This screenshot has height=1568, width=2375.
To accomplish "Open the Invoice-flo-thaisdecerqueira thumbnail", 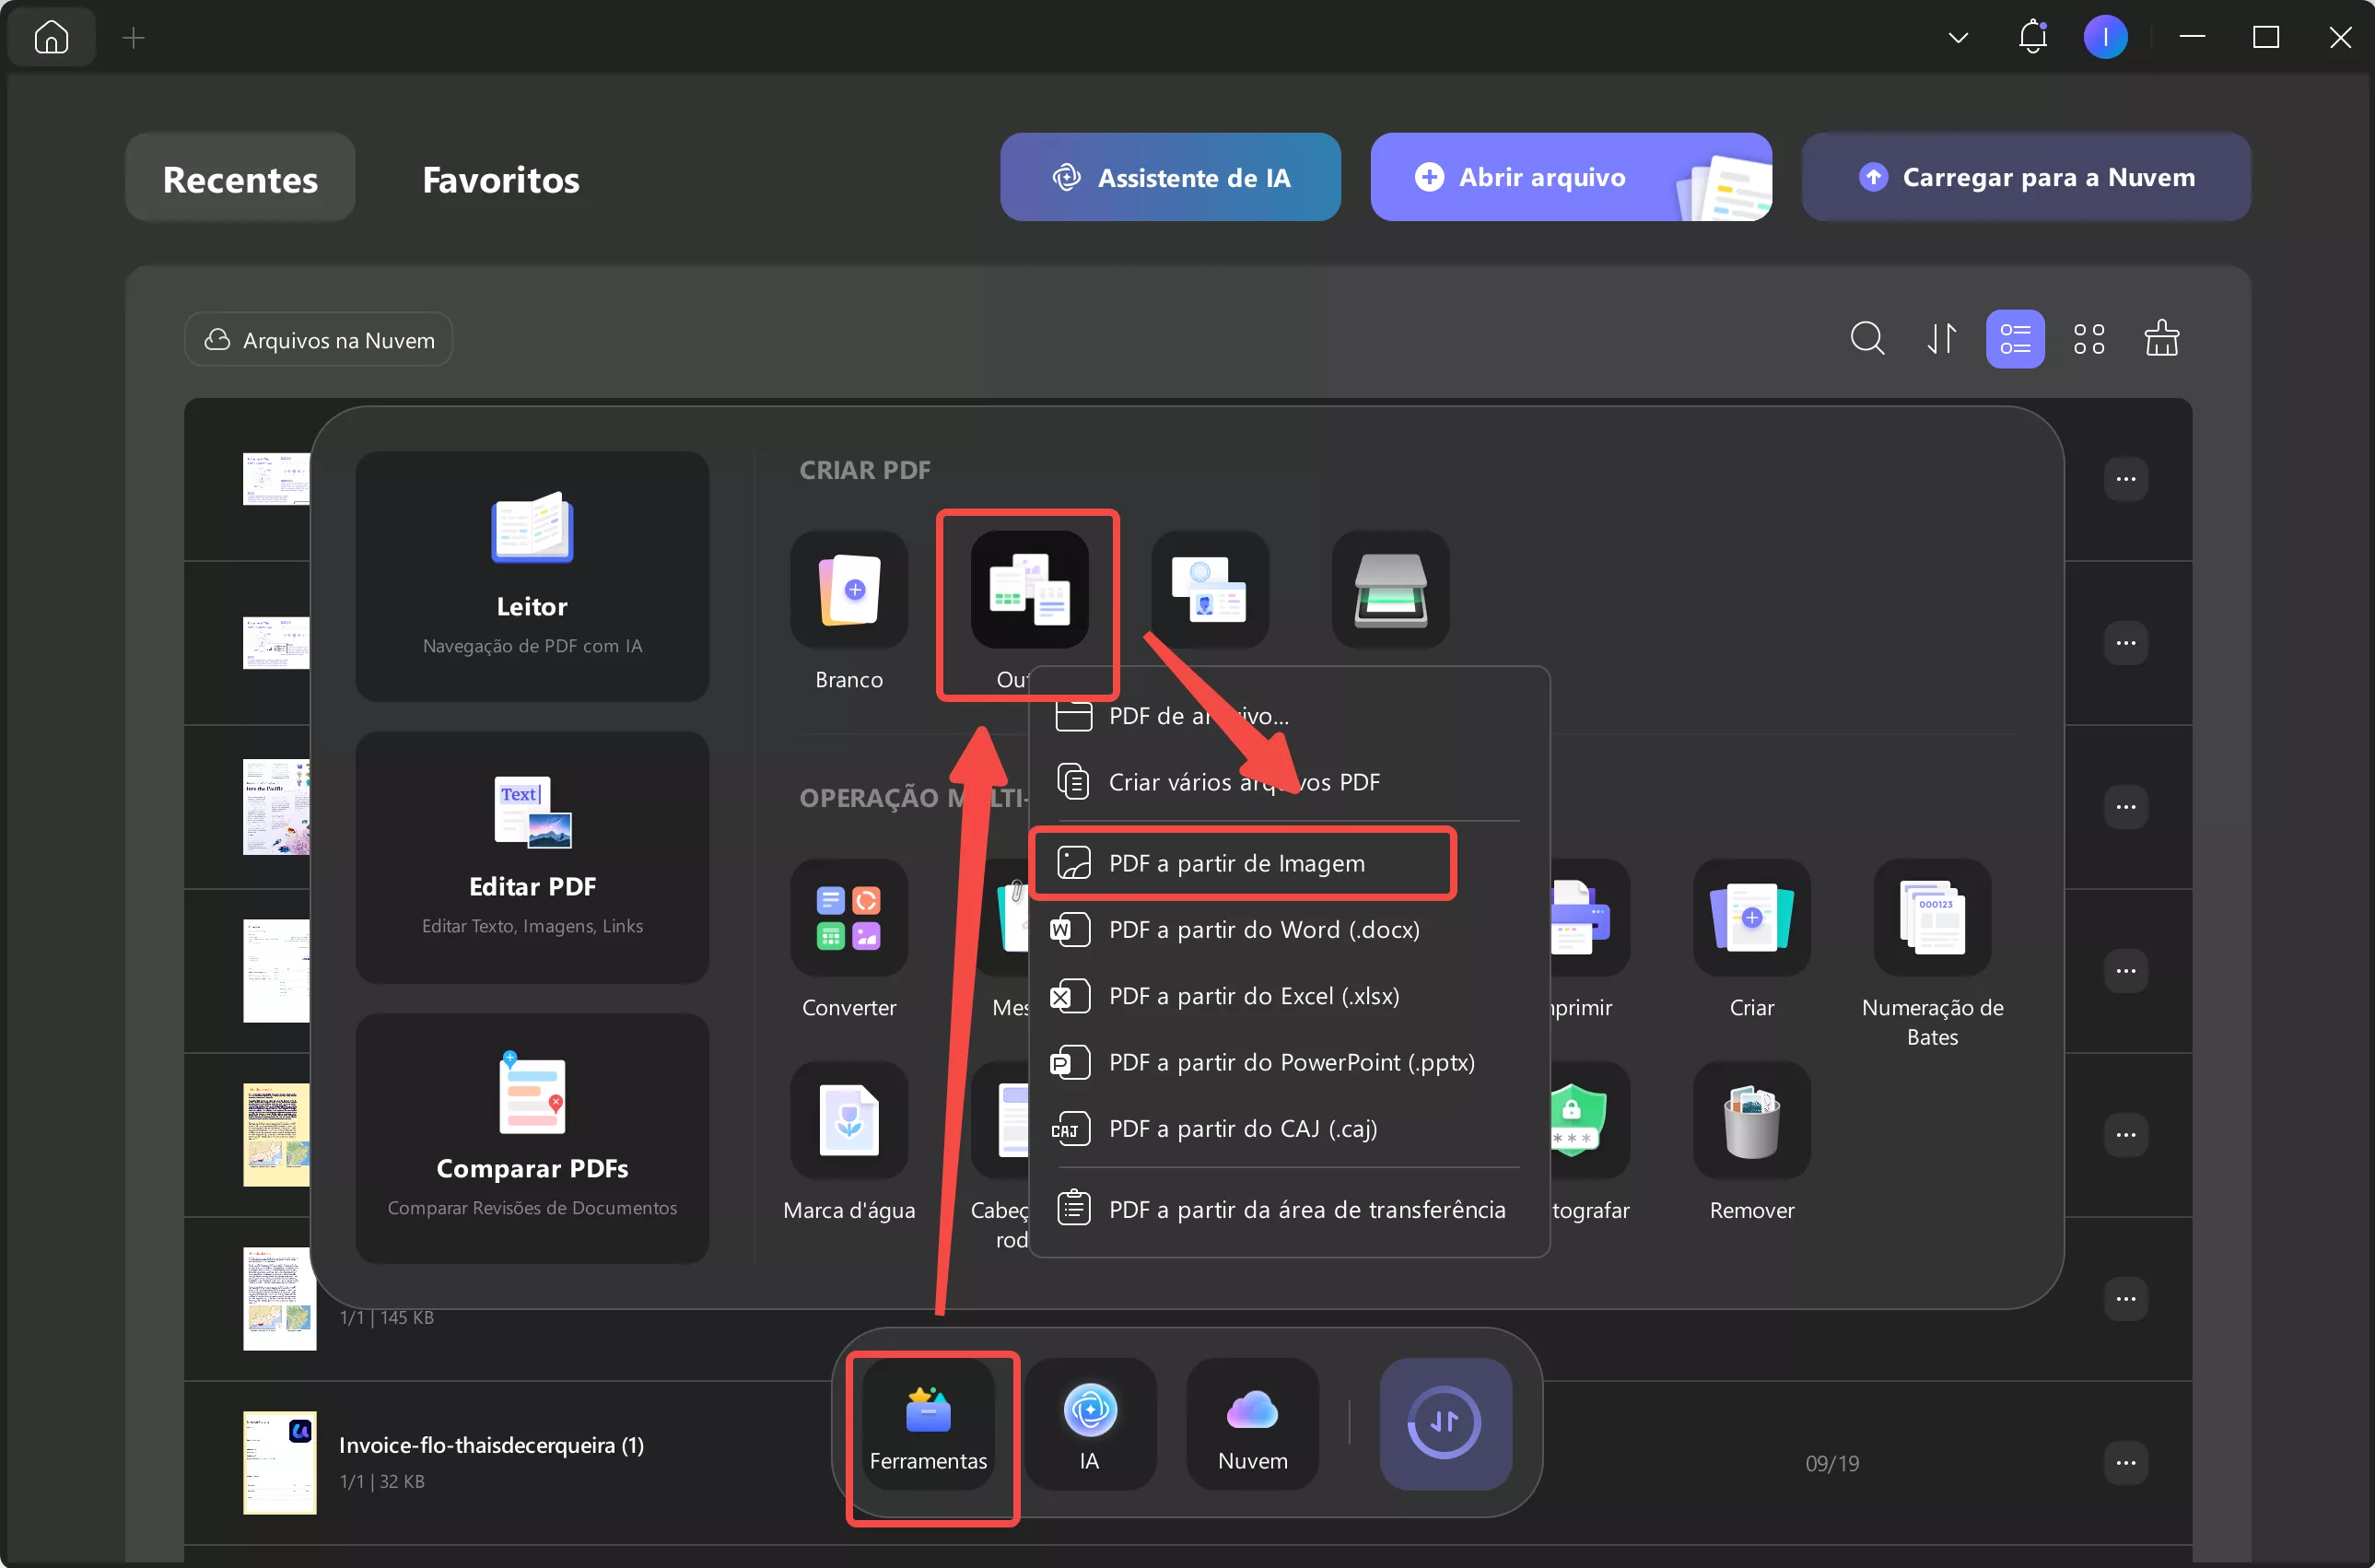I will coord(278,1462).
